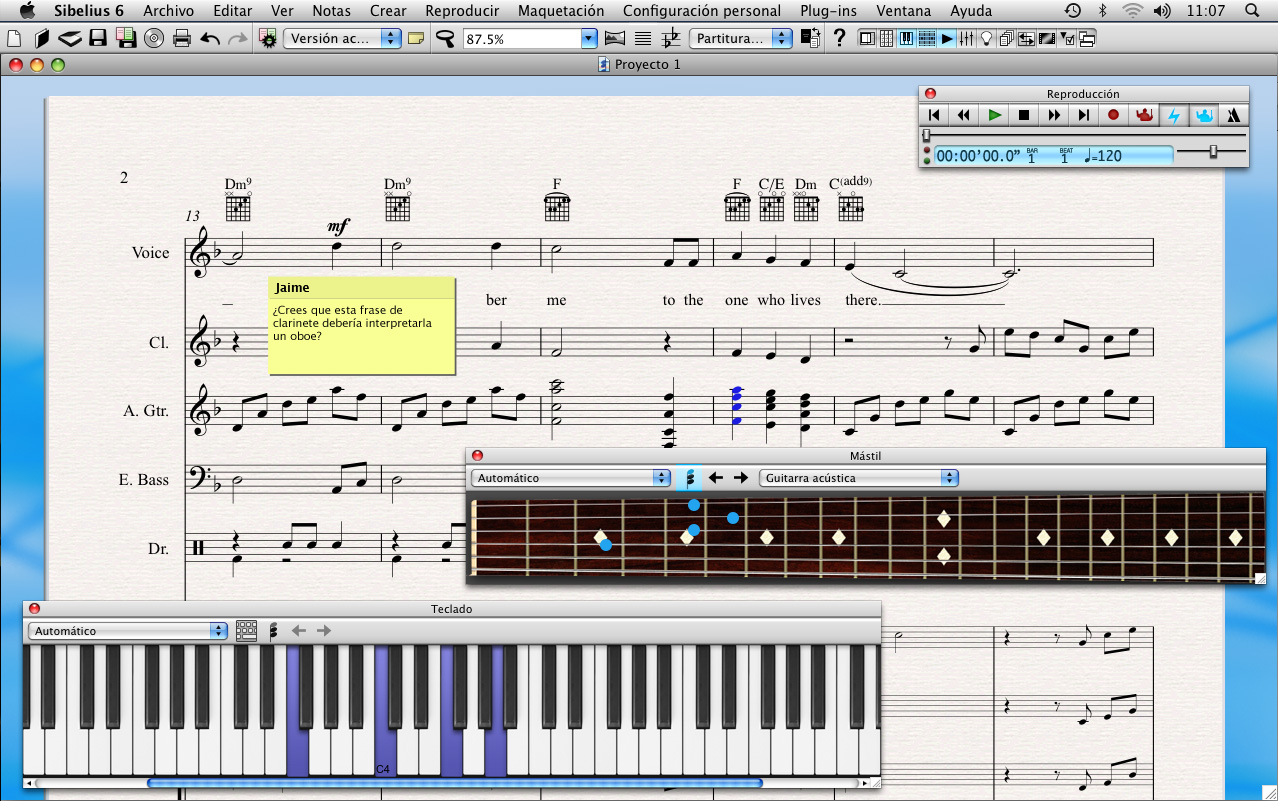The height and width of the screenshot is (801, 1278).
Task: Click the Spotlight magnifier in the menu bar
Action: (x=1252, y=11)
